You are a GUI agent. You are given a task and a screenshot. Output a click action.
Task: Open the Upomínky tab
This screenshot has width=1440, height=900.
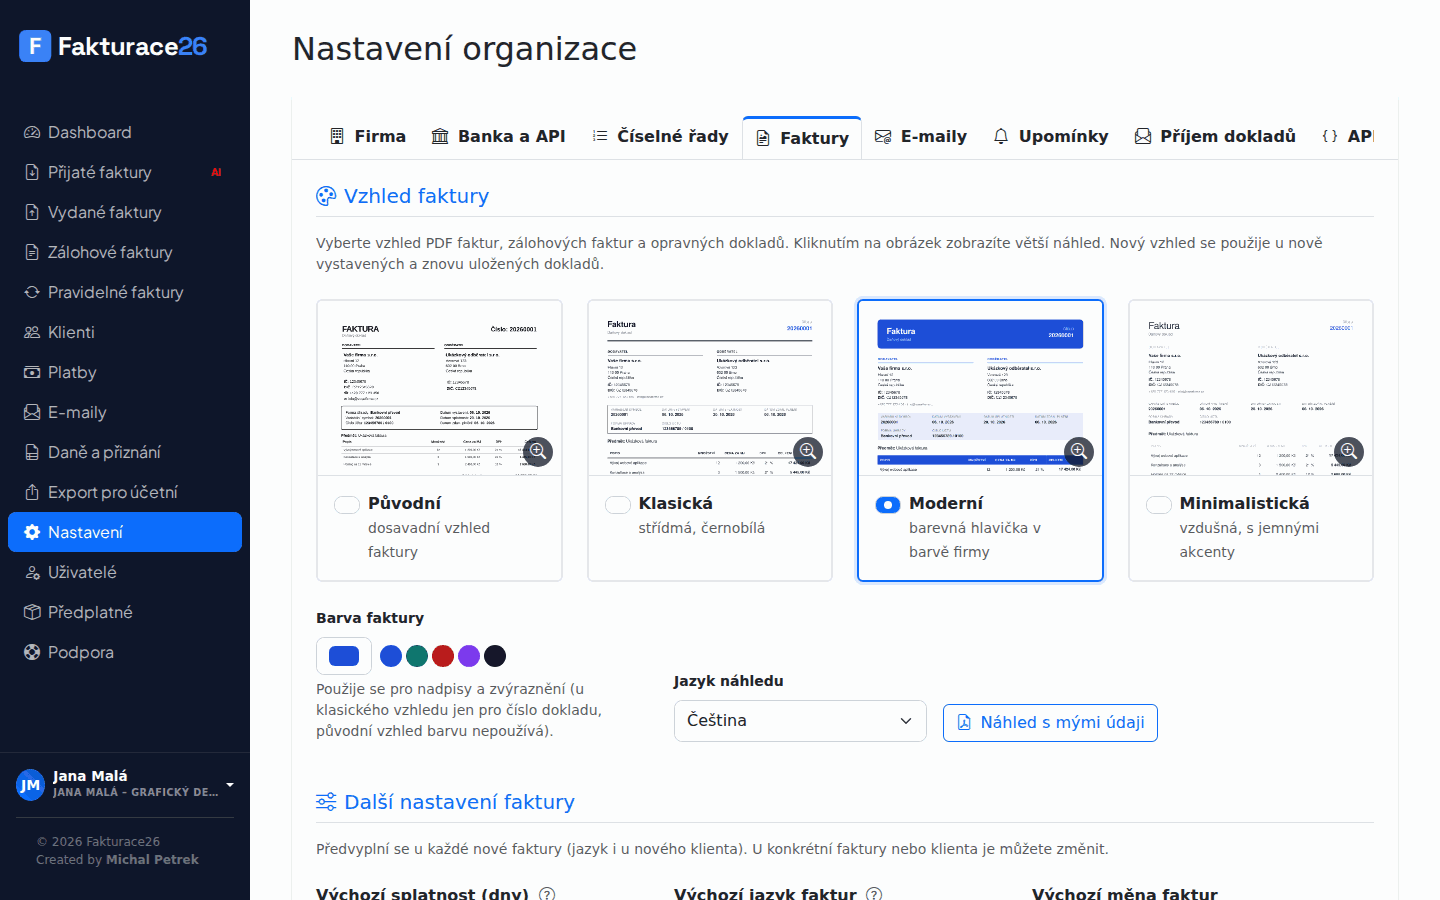[1050, 137]
